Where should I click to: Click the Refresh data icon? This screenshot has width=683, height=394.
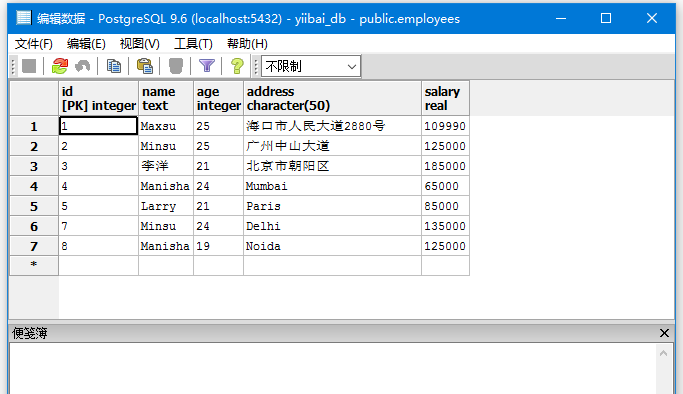click(x=60, y=66)
